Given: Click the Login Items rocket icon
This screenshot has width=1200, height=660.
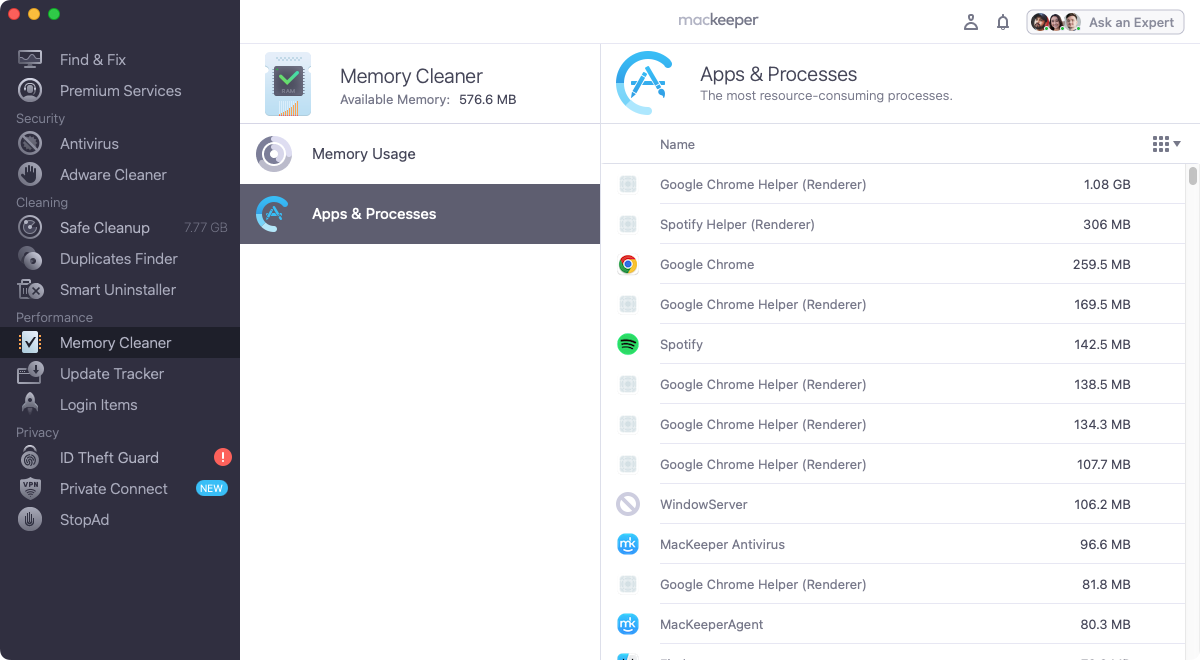Looking at the screenshot, I should pos(30,404).
